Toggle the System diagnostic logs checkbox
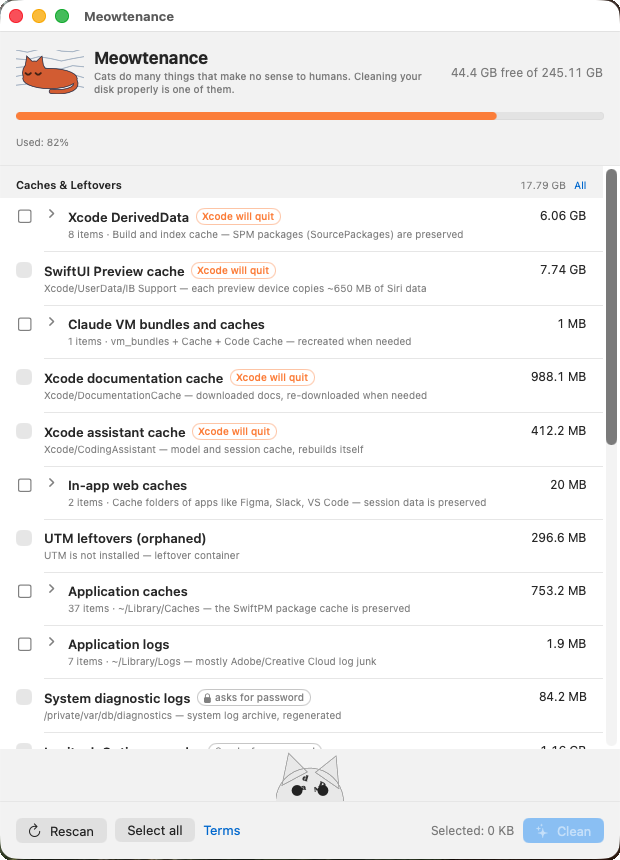The height and width of the screenshot is (860, 620). coord(24,697)
